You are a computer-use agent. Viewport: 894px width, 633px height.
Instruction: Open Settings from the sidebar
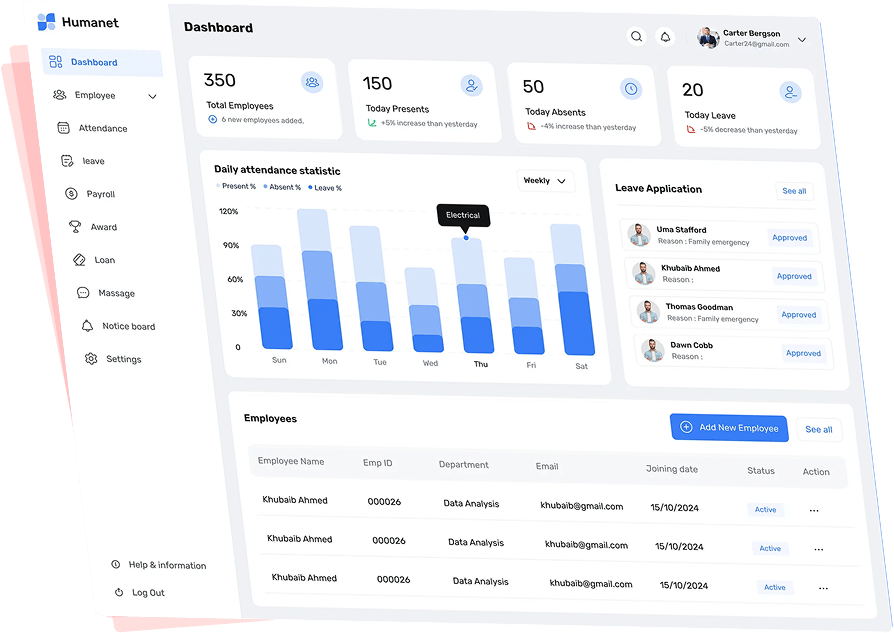click(x=123, y=359)
